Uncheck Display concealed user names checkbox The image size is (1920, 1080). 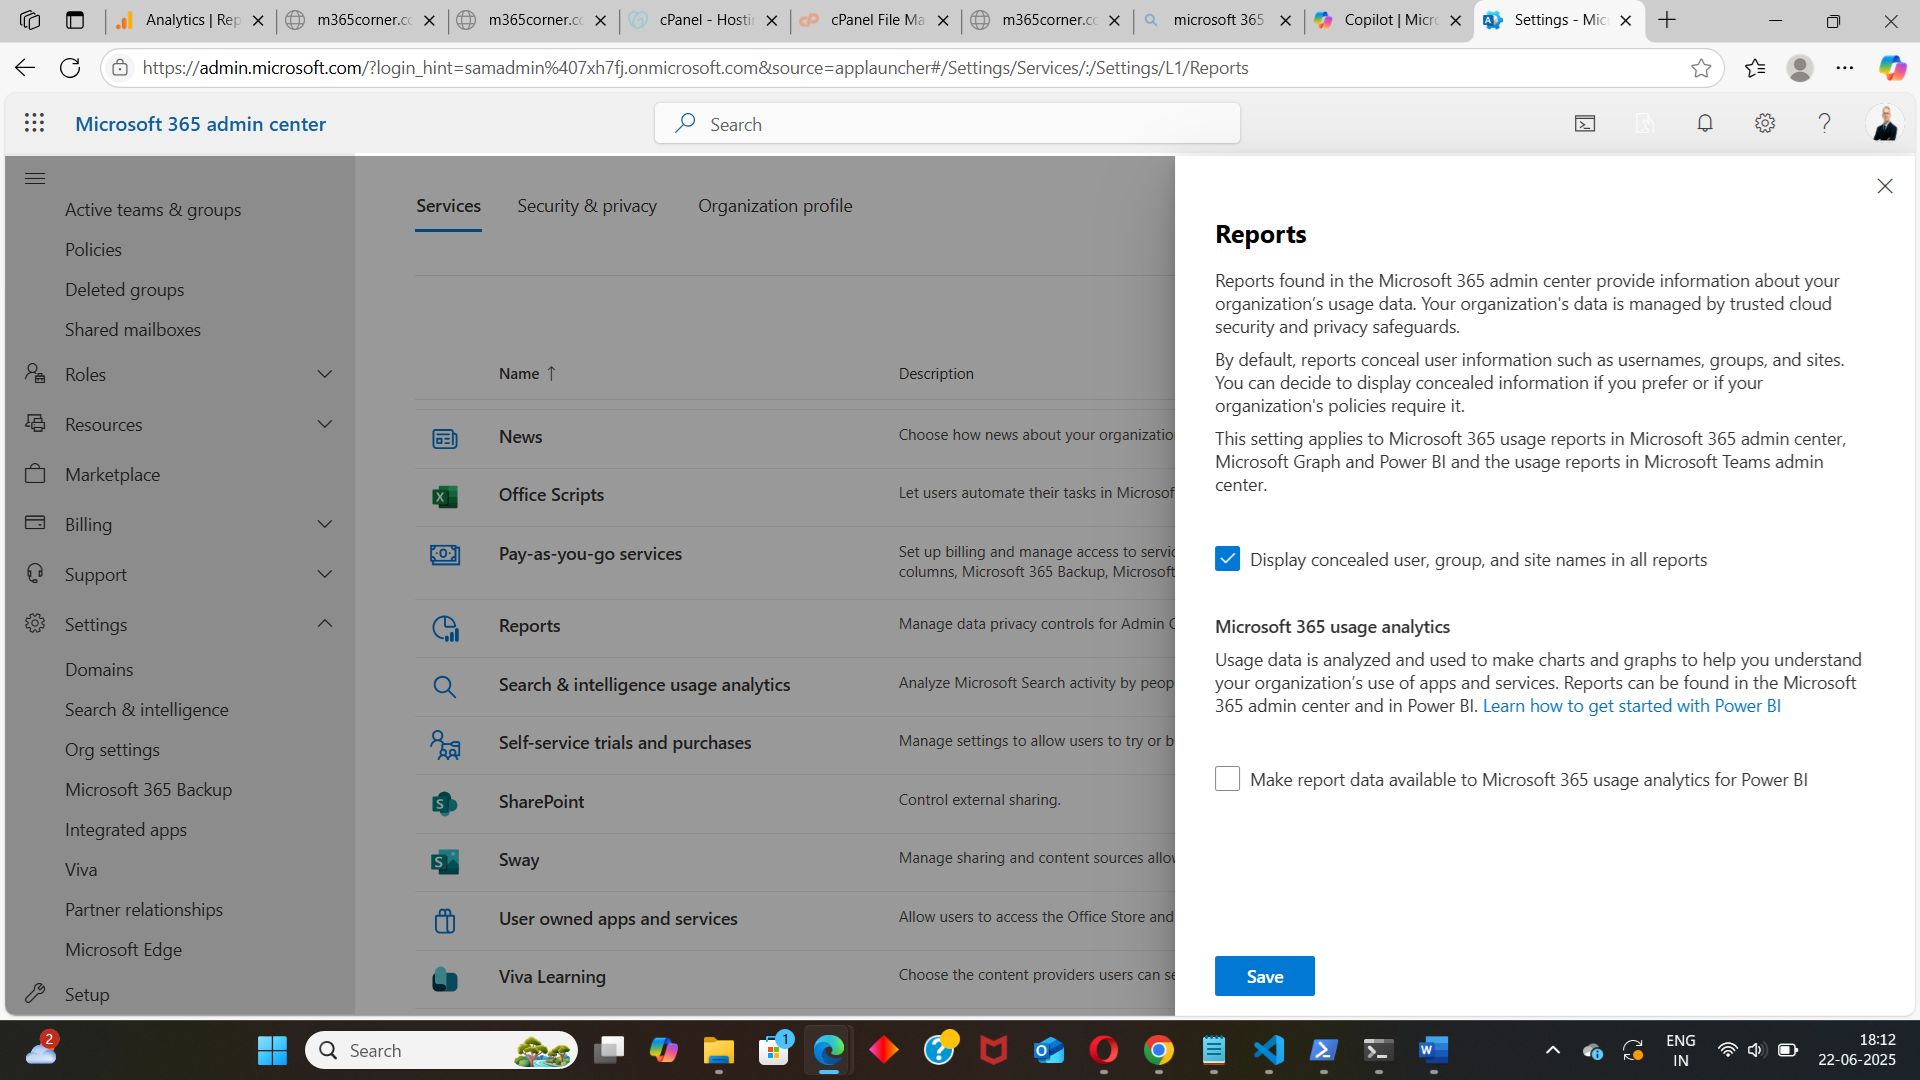tap(1227, 559)
